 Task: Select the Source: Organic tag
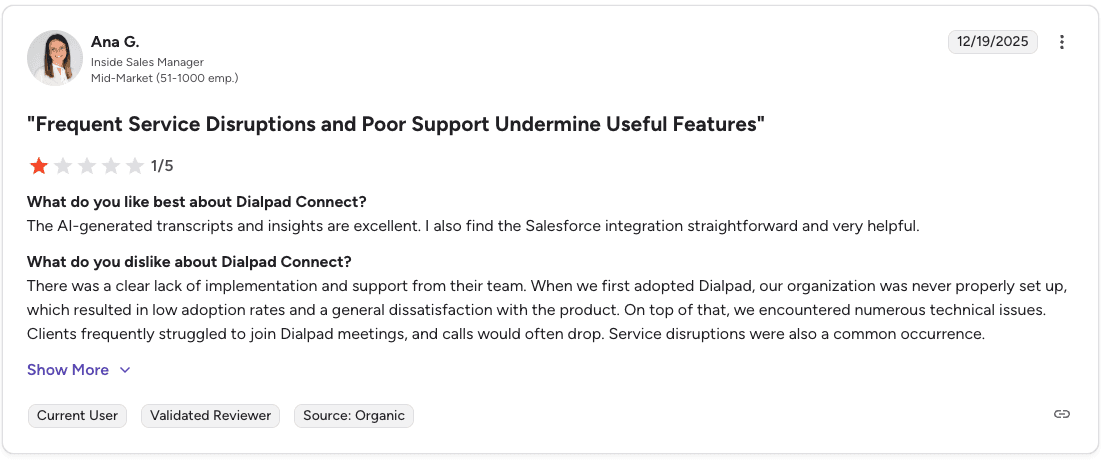click(x=353, y=415)
